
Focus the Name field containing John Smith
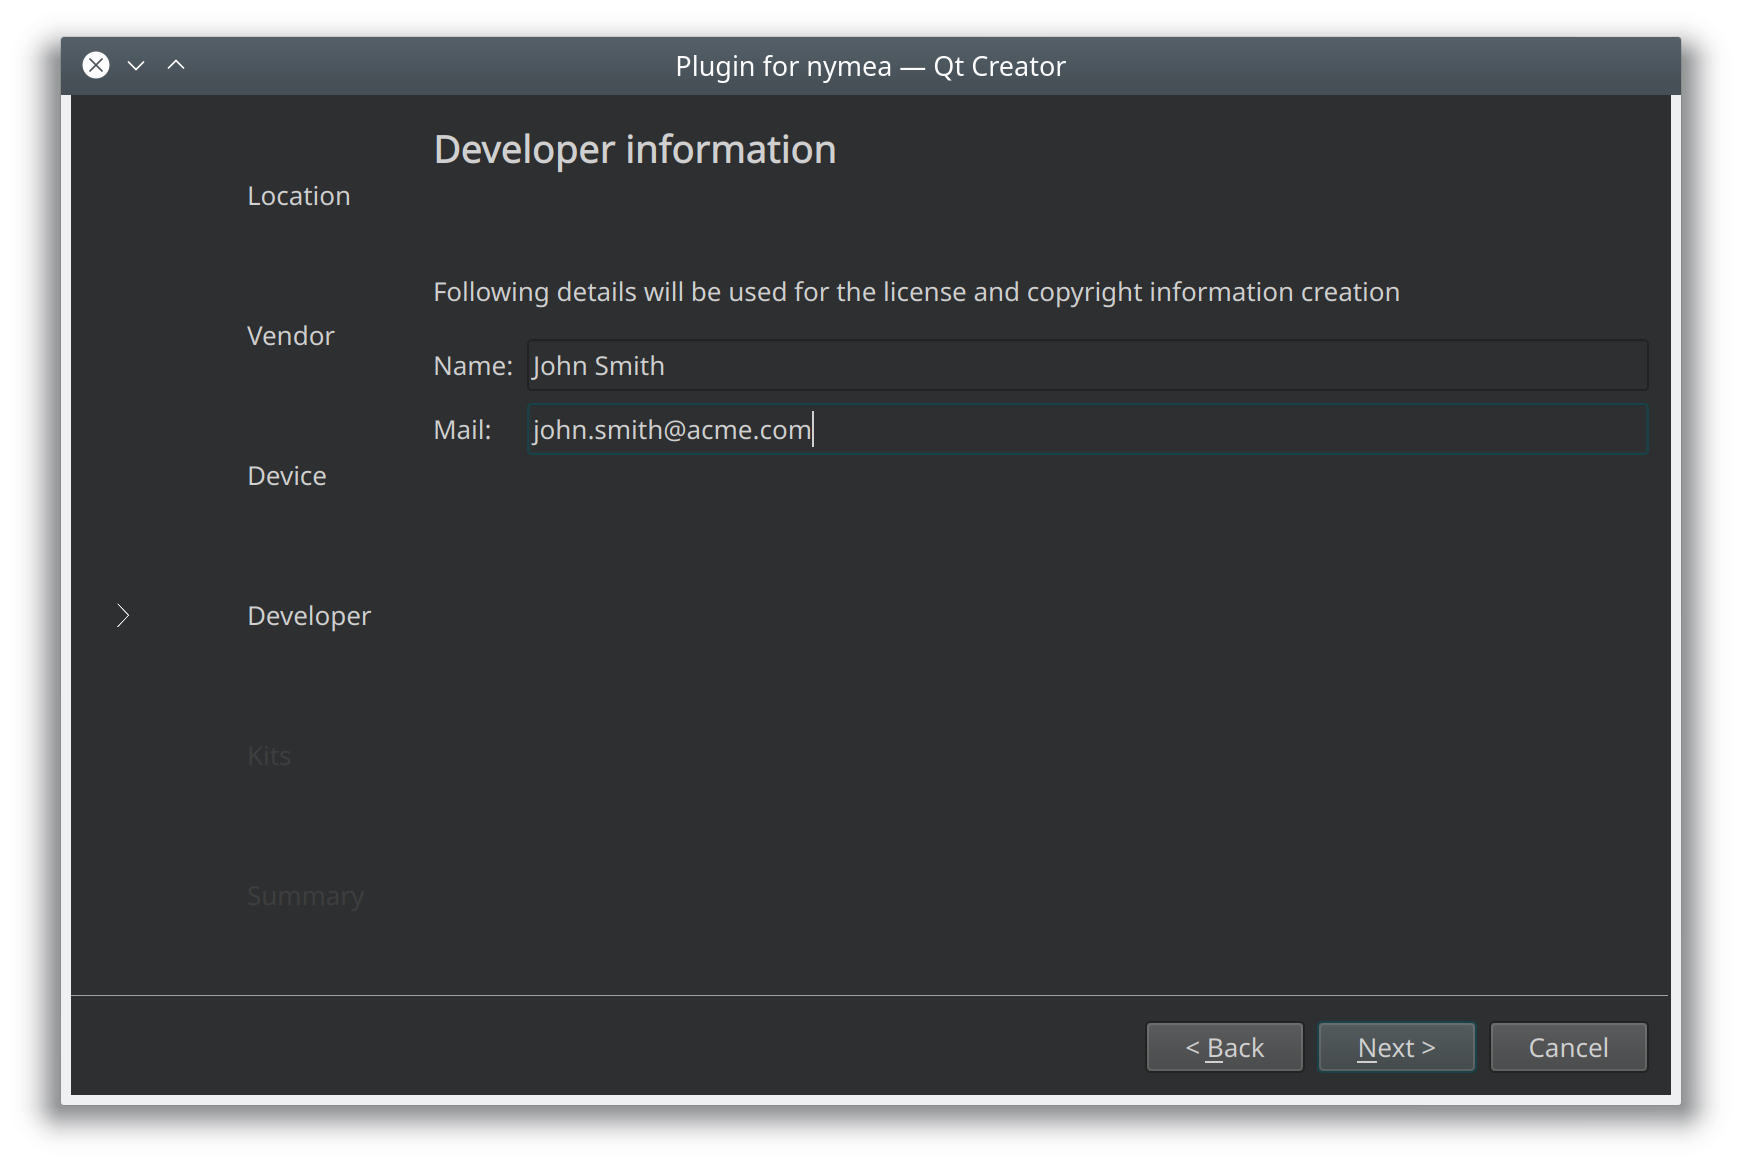(1086, 366)
